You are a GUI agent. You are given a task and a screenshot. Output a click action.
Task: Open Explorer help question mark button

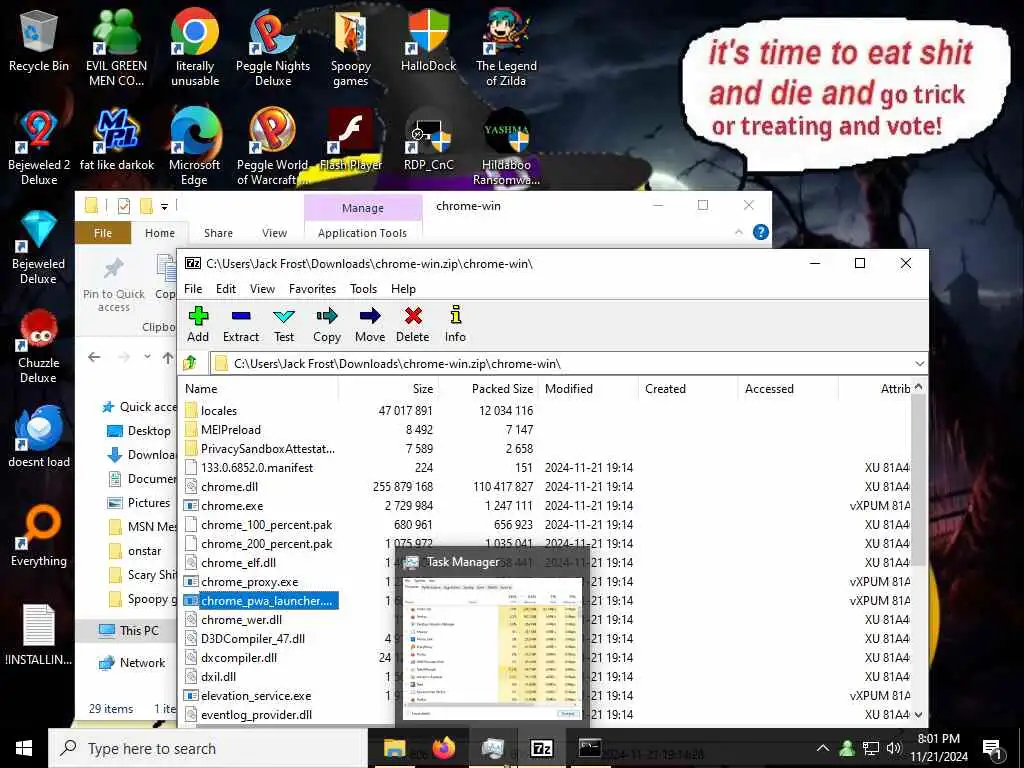[761, 232]
